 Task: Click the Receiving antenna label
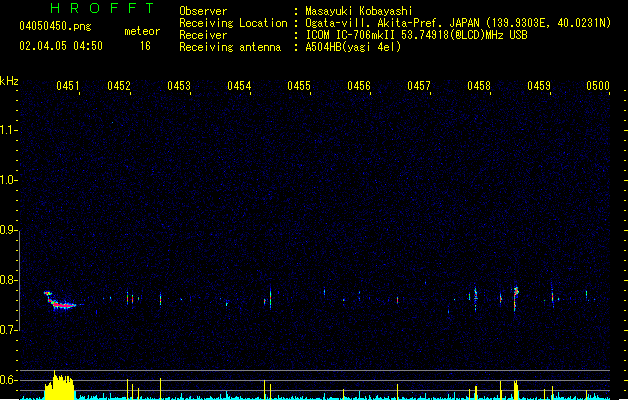tap(230, 47)
